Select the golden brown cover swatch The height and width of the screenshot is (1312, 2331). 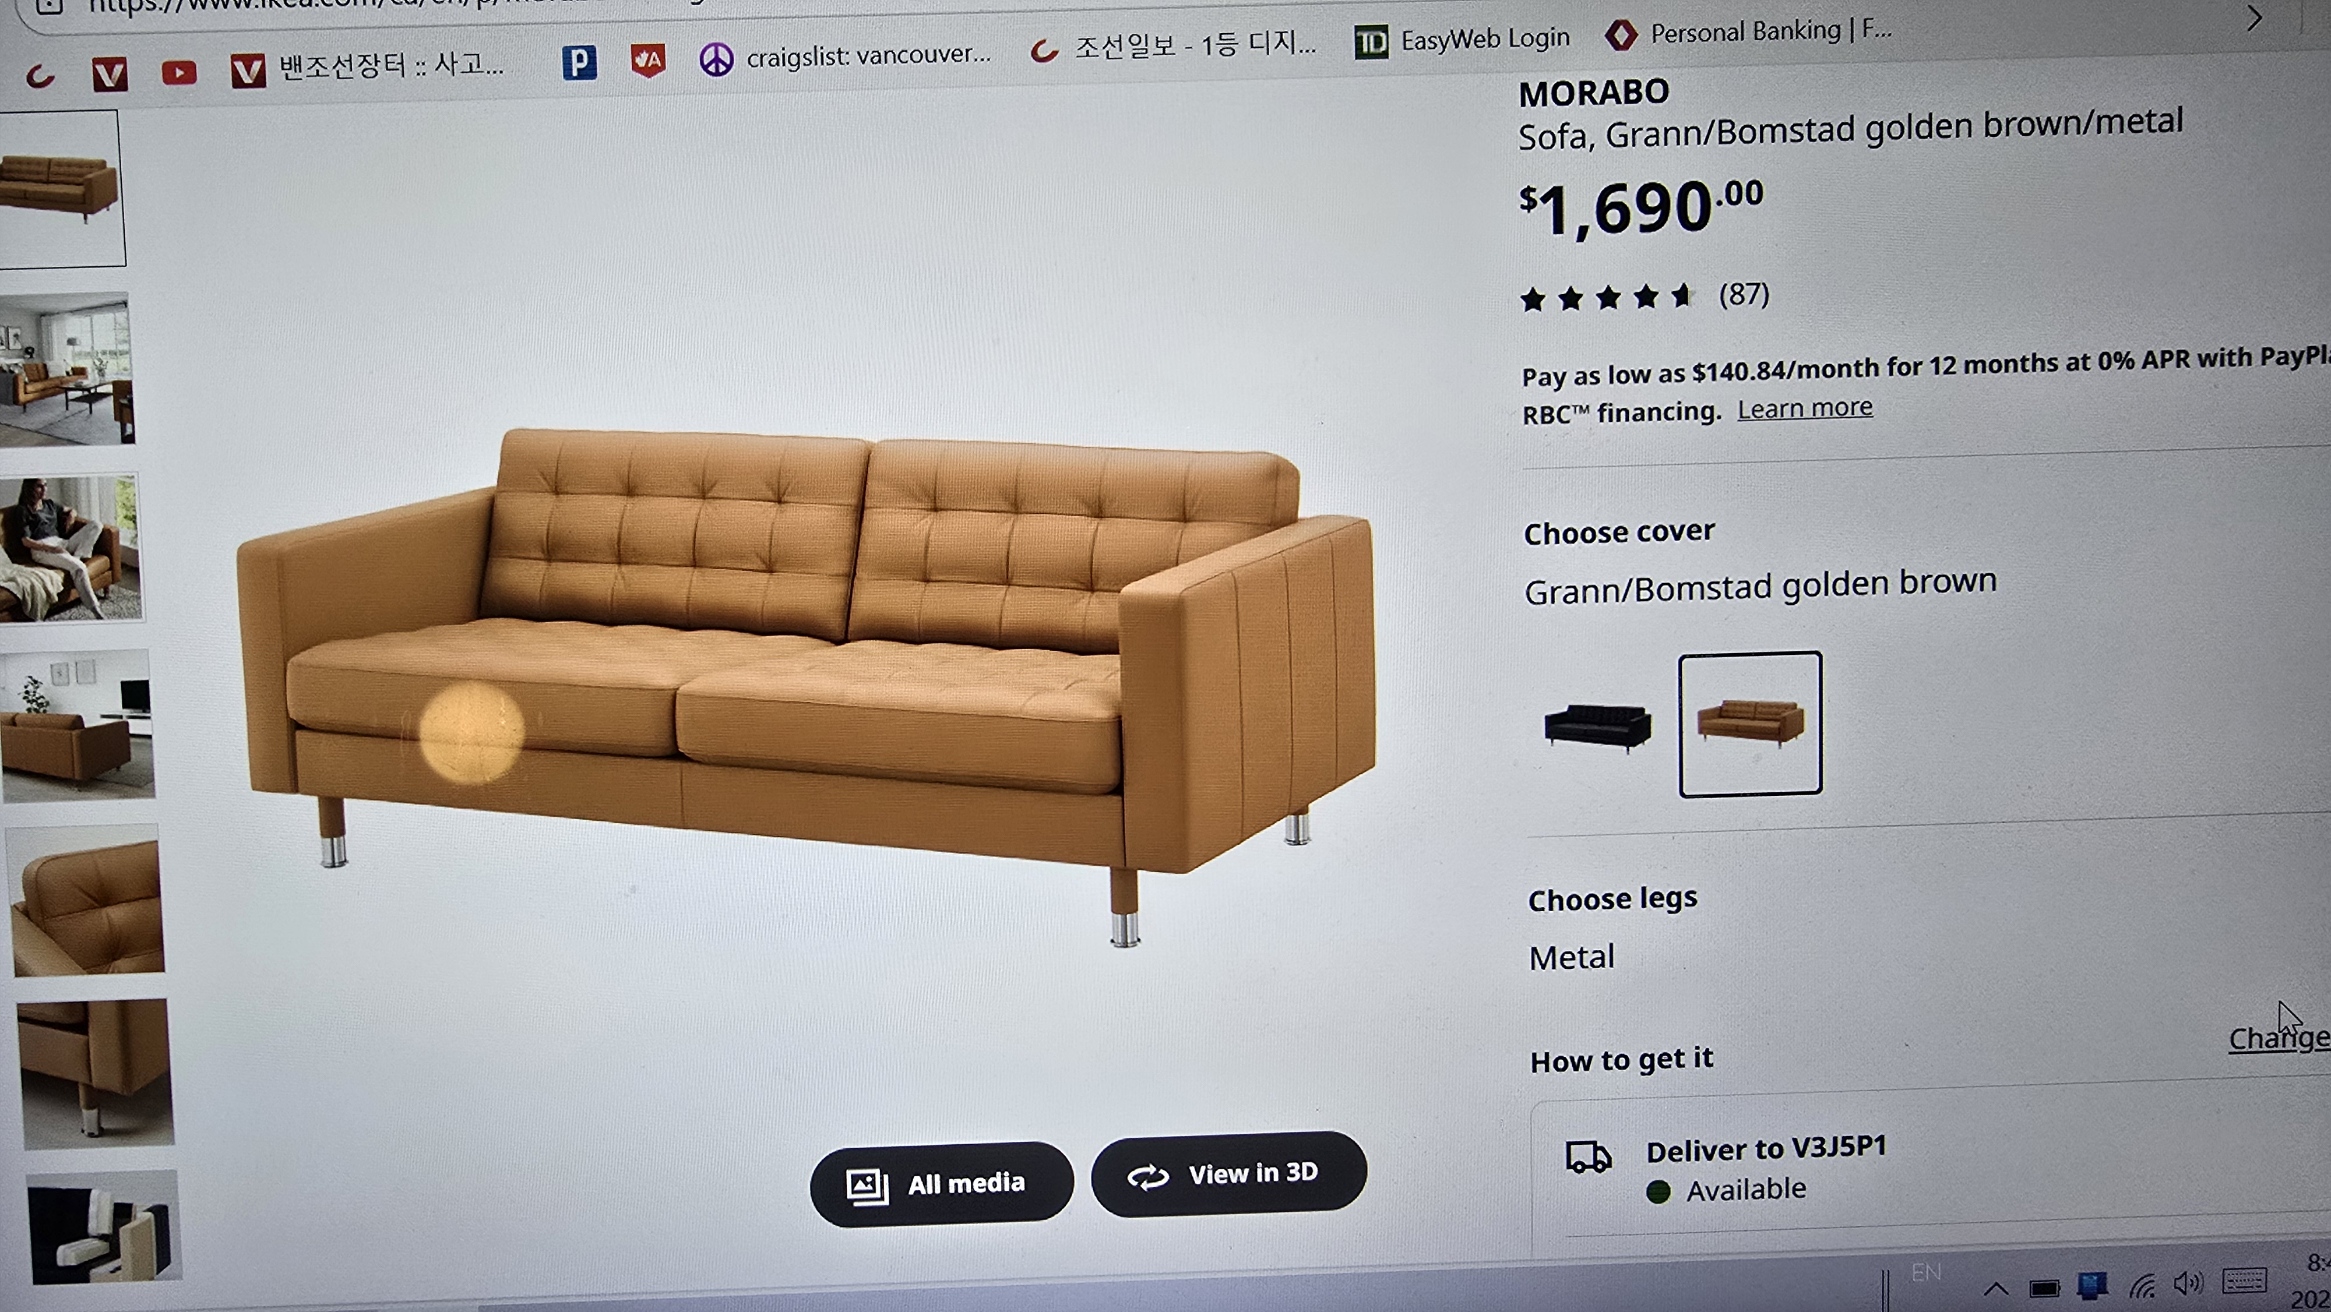click(x=1750, y=724)
